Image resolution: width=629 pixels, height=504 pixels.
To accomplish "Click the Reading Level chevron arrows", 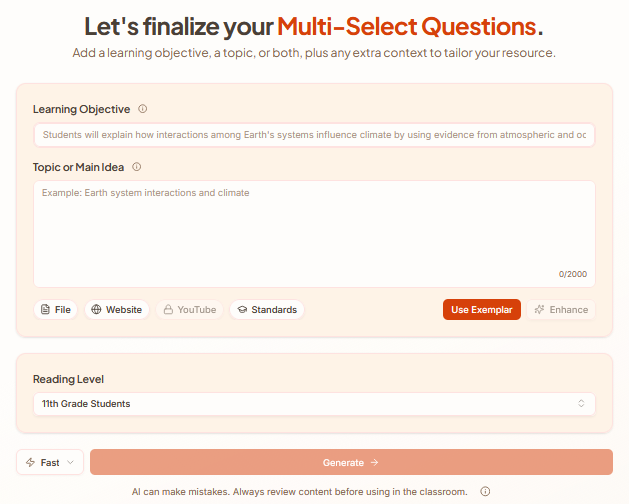I will [581, 404].
